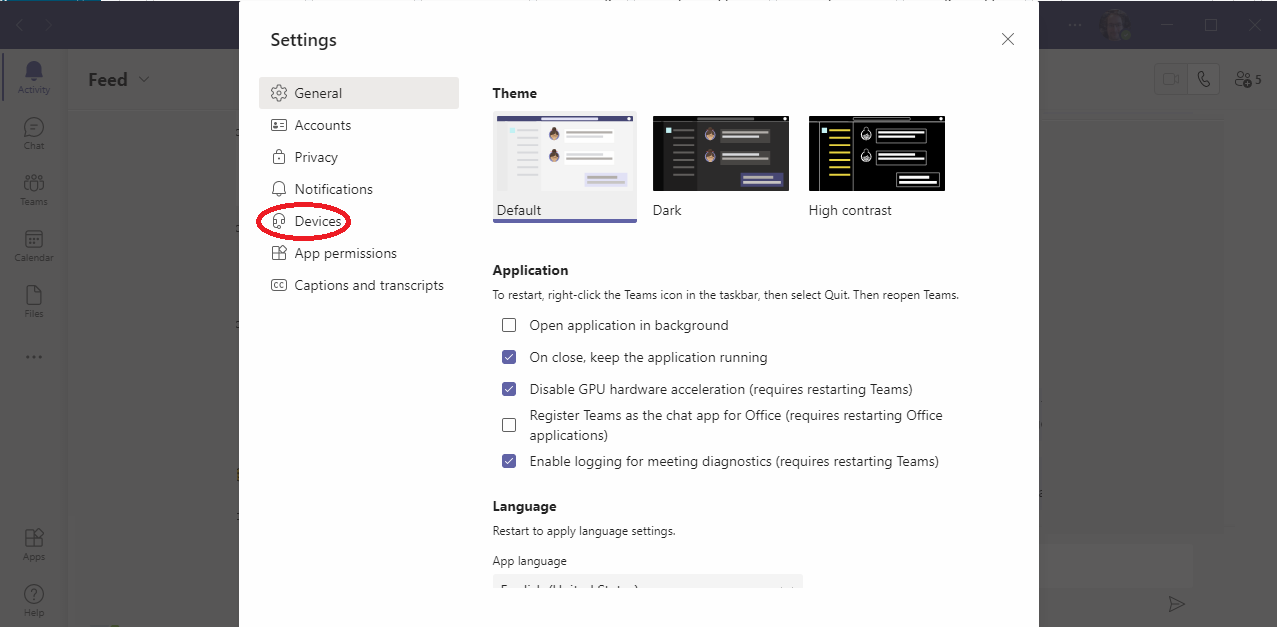The width and height of the screenshot is (1280, 627).
Task: Select Notifications settings category
Action: coord(359,189)
